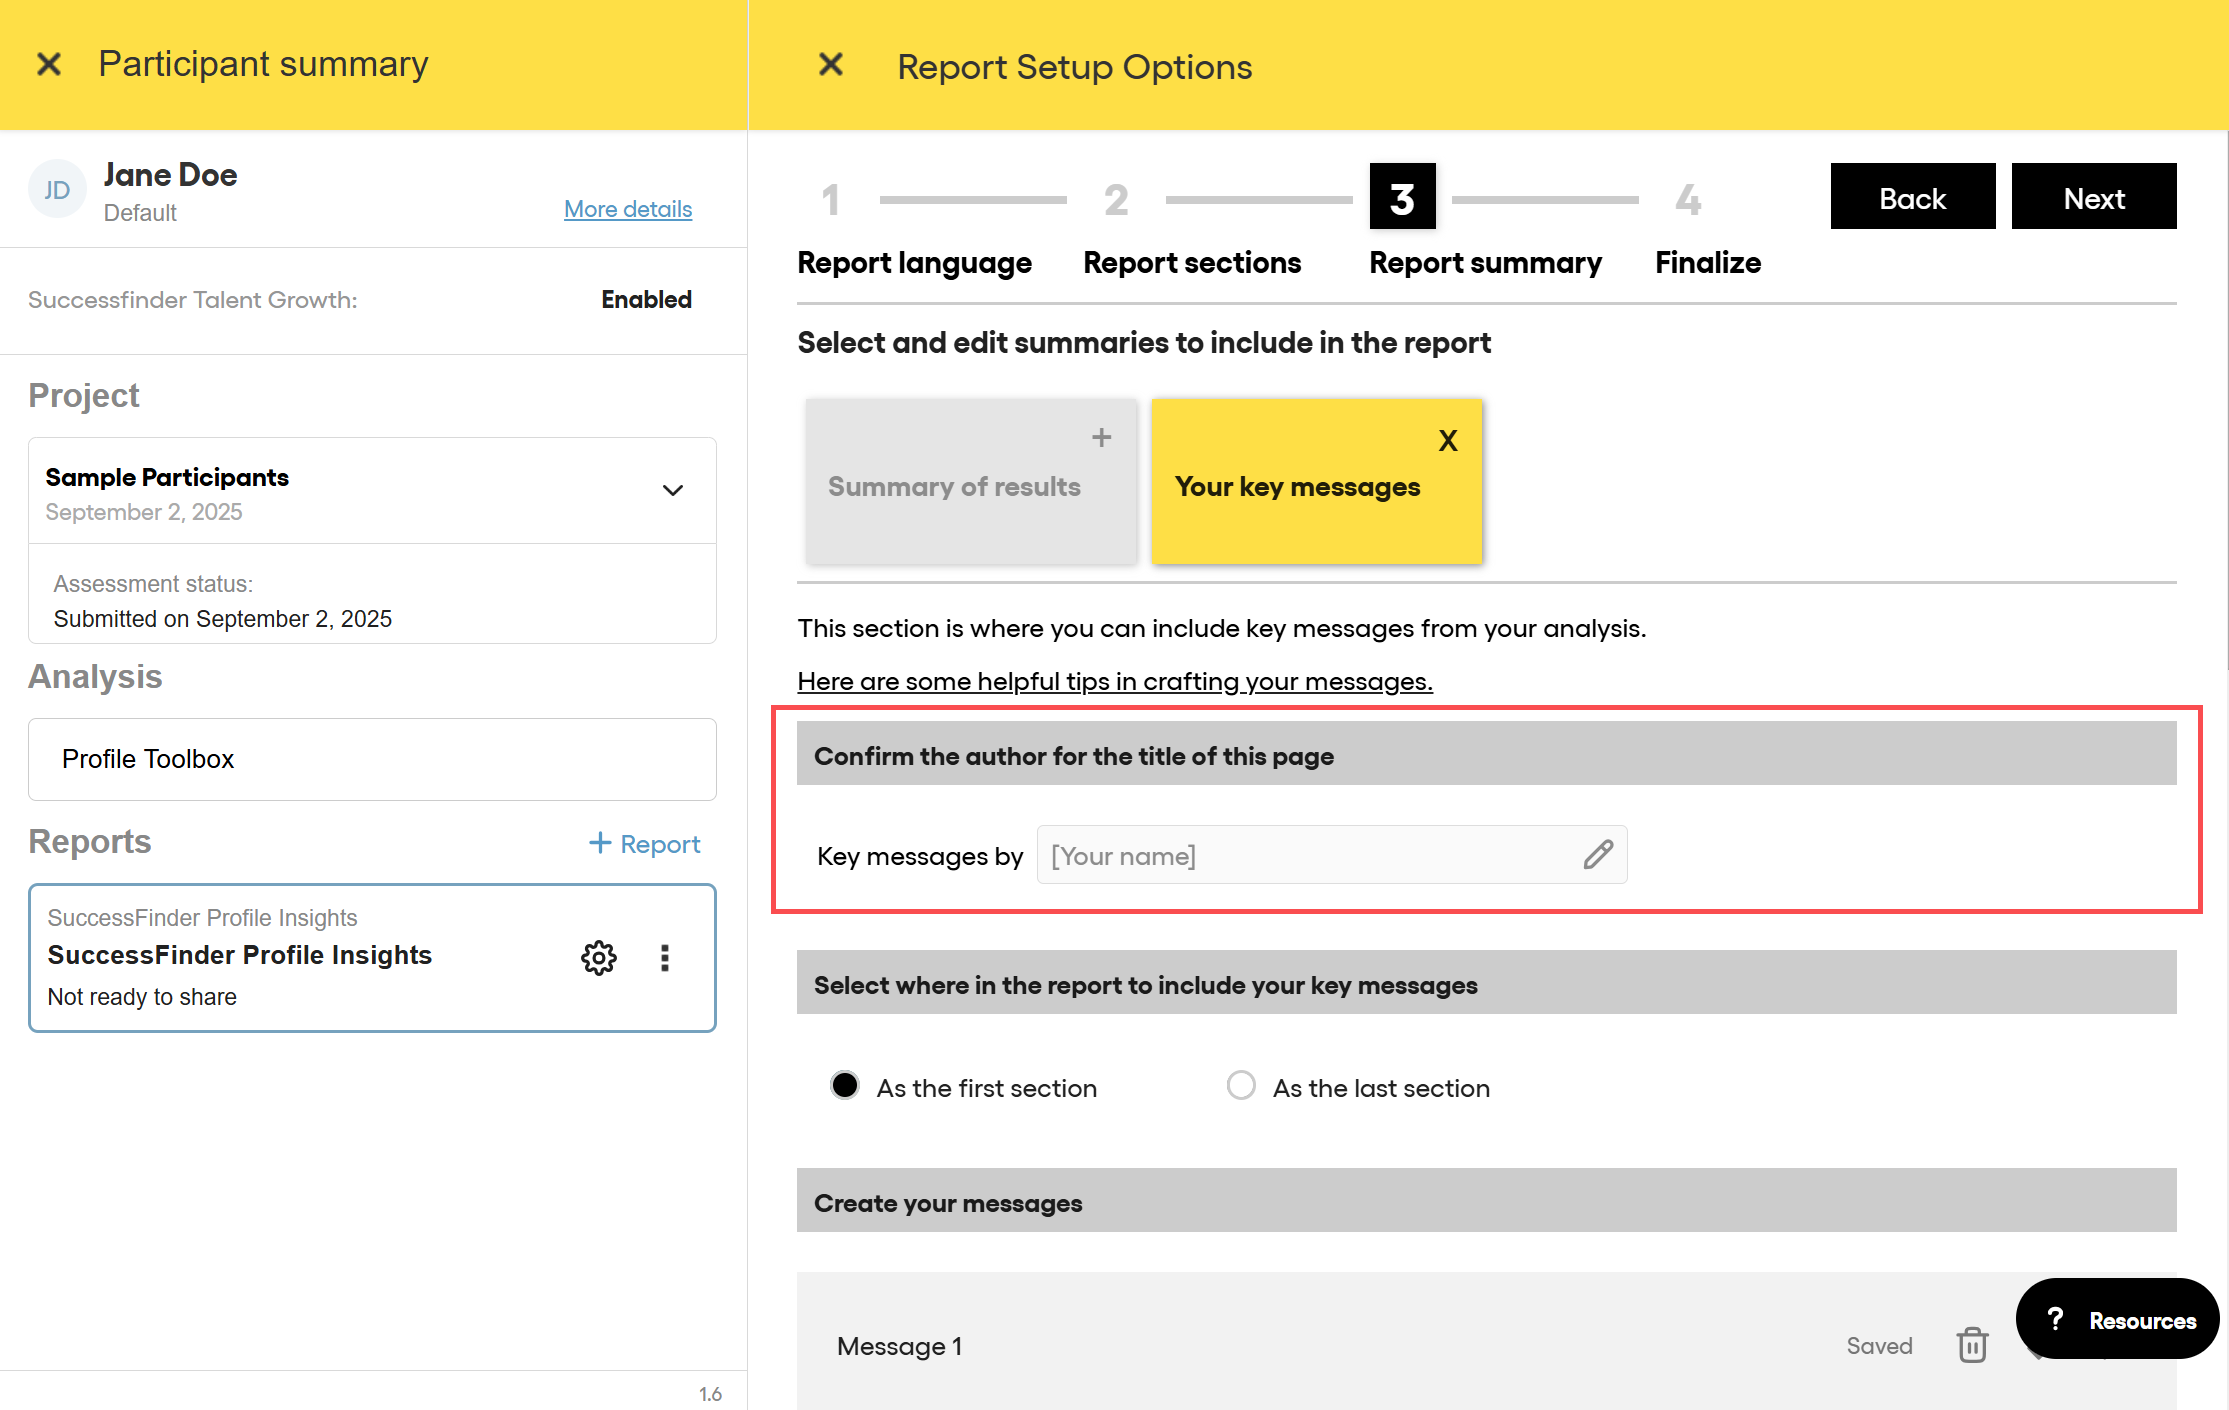Open the Resources help button
2229x1410 pixels.
(2117, 1319)
